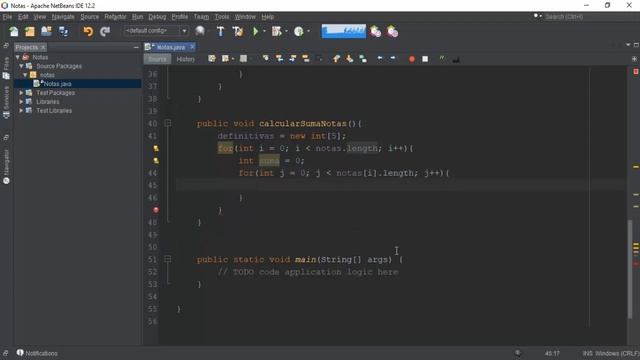Undo the last edit with orange arrow
The width and height of the screenshot is (640, 360).
[88, 31]
